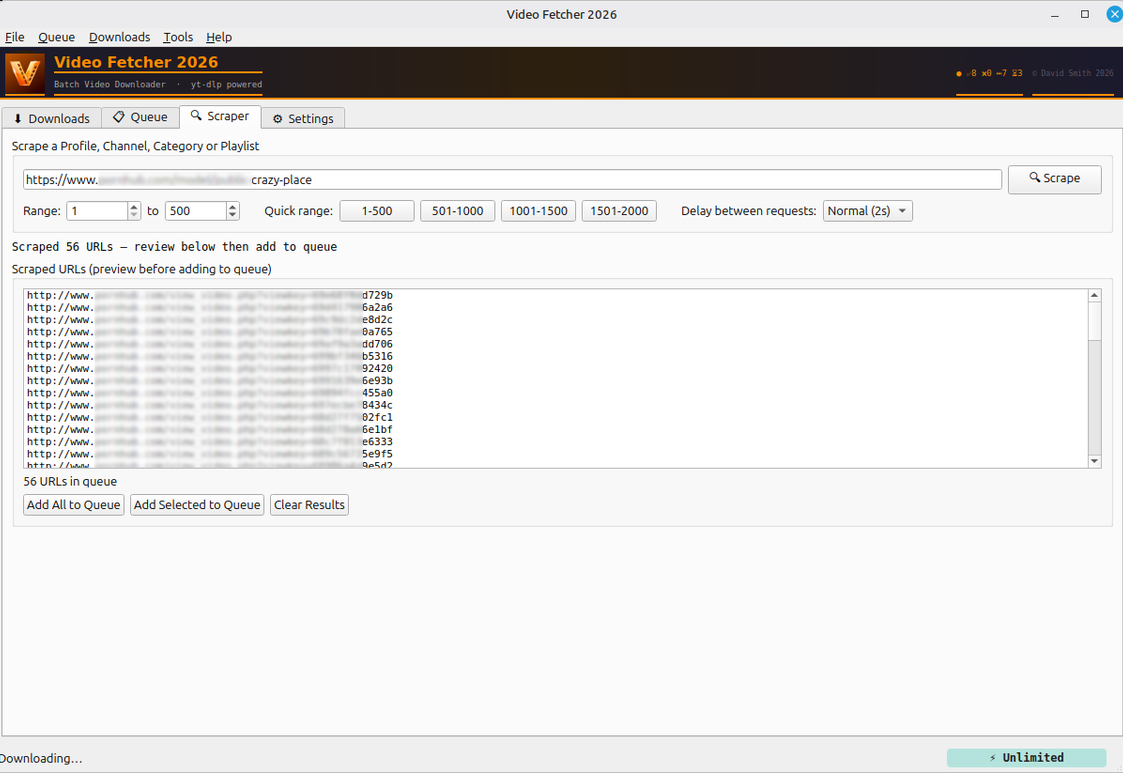Screen dimensions: 1123x773
Task: Click the Unlimited speed indicator
Action: click(x=1026, y=757)
